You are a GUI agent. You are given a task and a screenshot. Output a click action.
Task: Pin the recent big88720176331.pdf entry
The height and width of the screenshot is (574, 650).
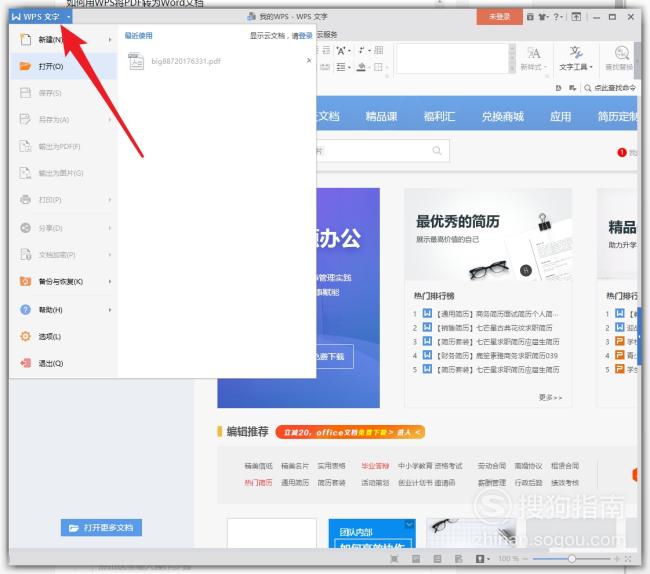[309, 61]
